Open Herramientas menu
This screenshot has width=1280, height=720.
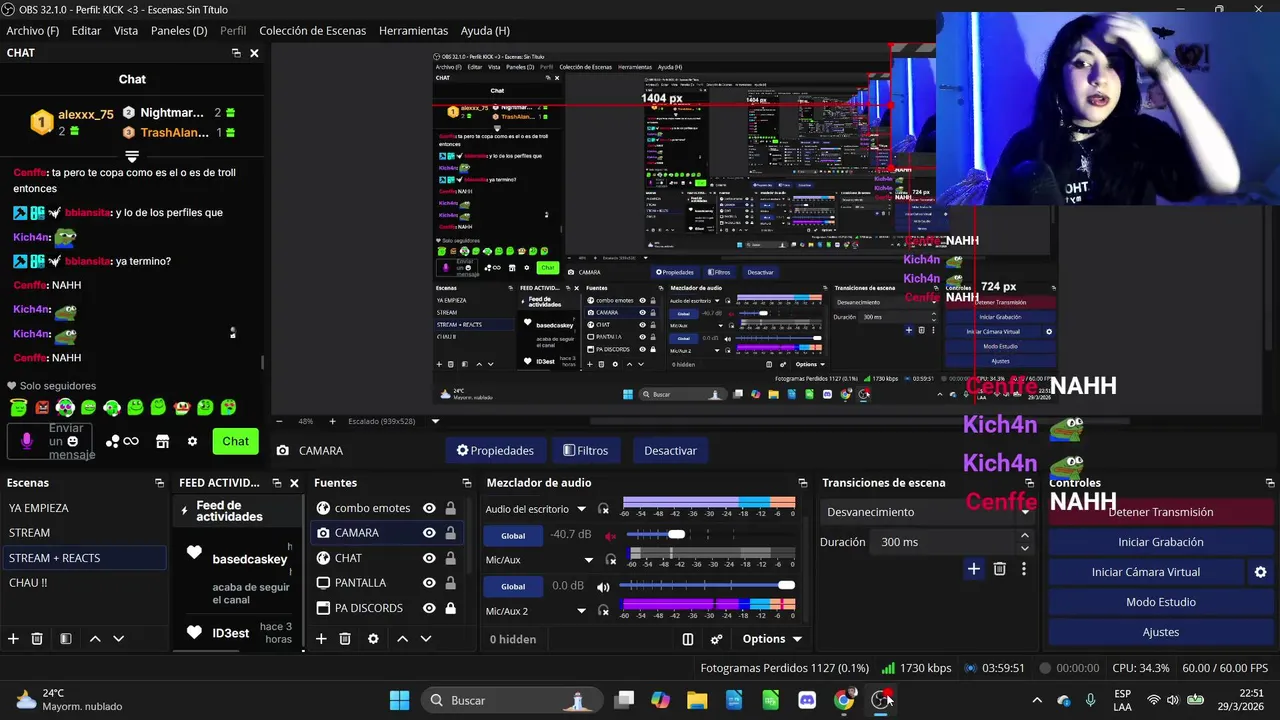(x=413, y=31)
